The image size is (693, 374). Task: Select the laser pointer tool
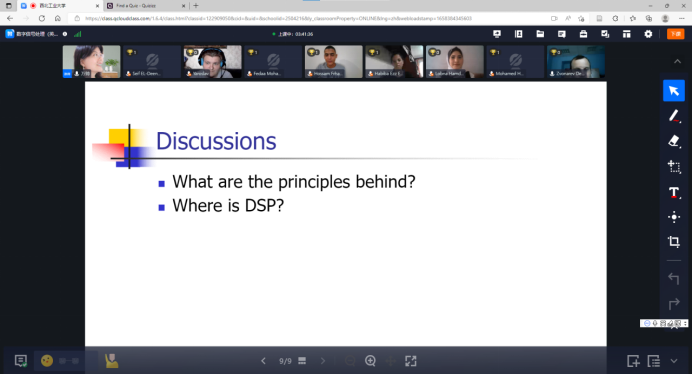tap(674, 217)
